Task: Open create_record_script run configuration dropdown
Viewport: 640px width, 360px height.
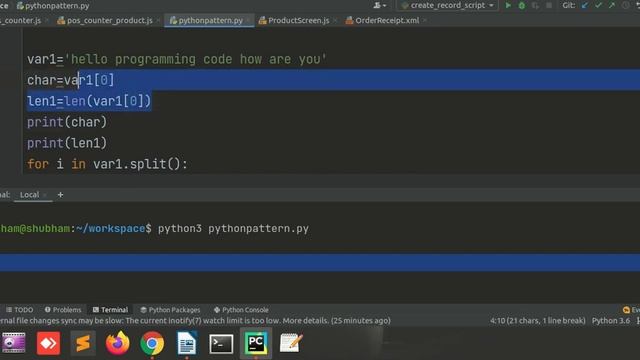Action: point(447,6)
